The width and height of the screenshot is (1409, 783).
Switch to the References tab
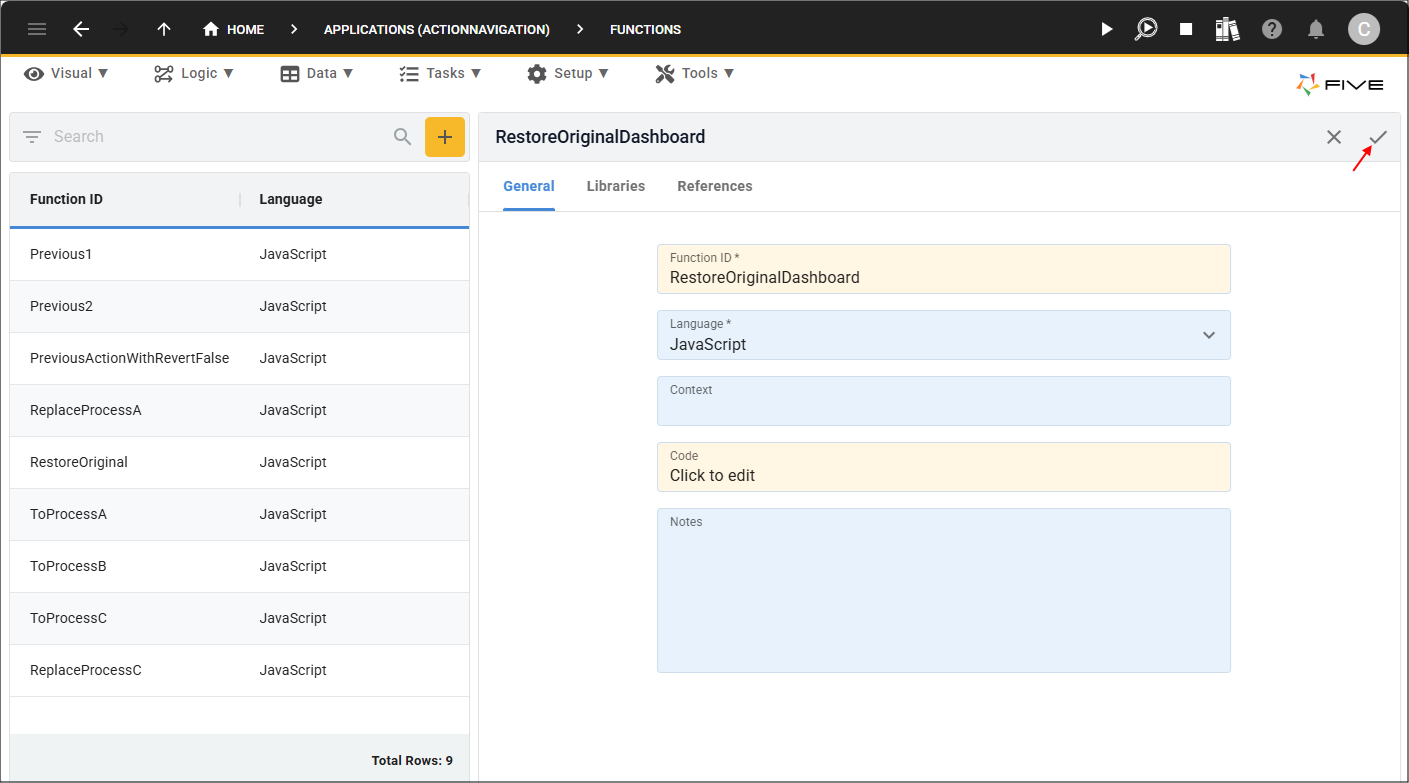pos(715,187)
